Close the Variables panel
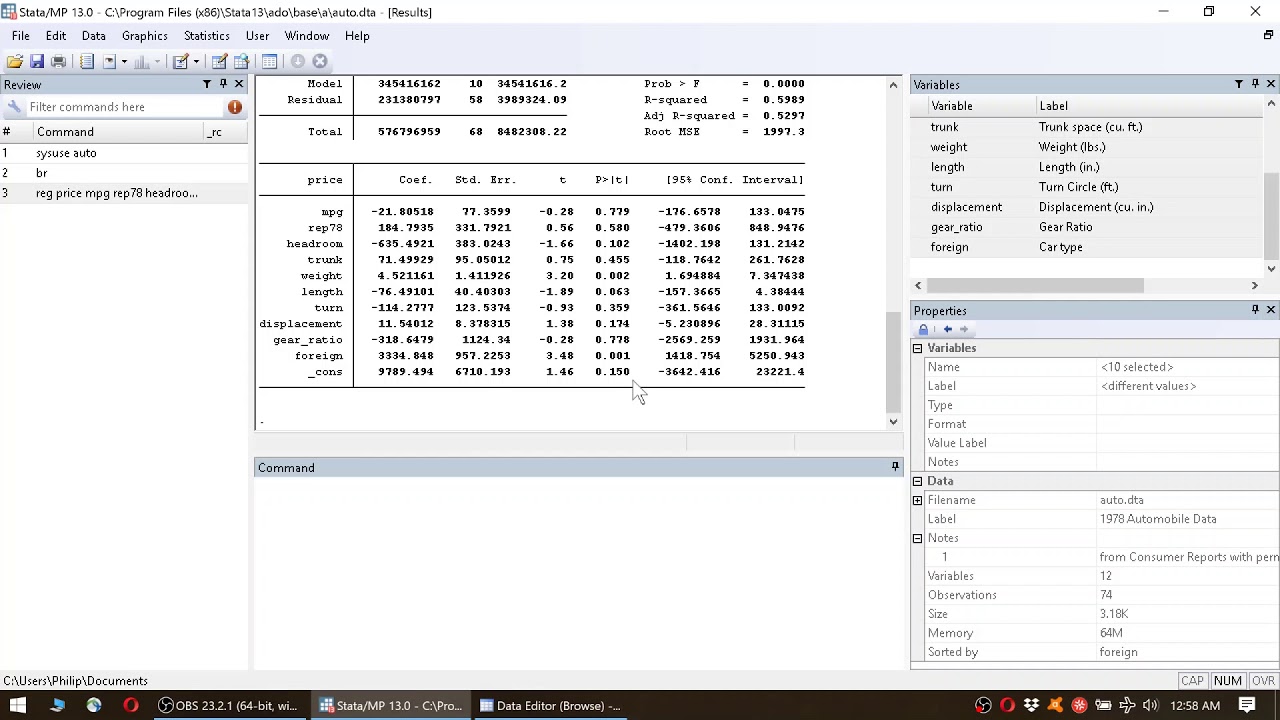 tap(1271, 84)
